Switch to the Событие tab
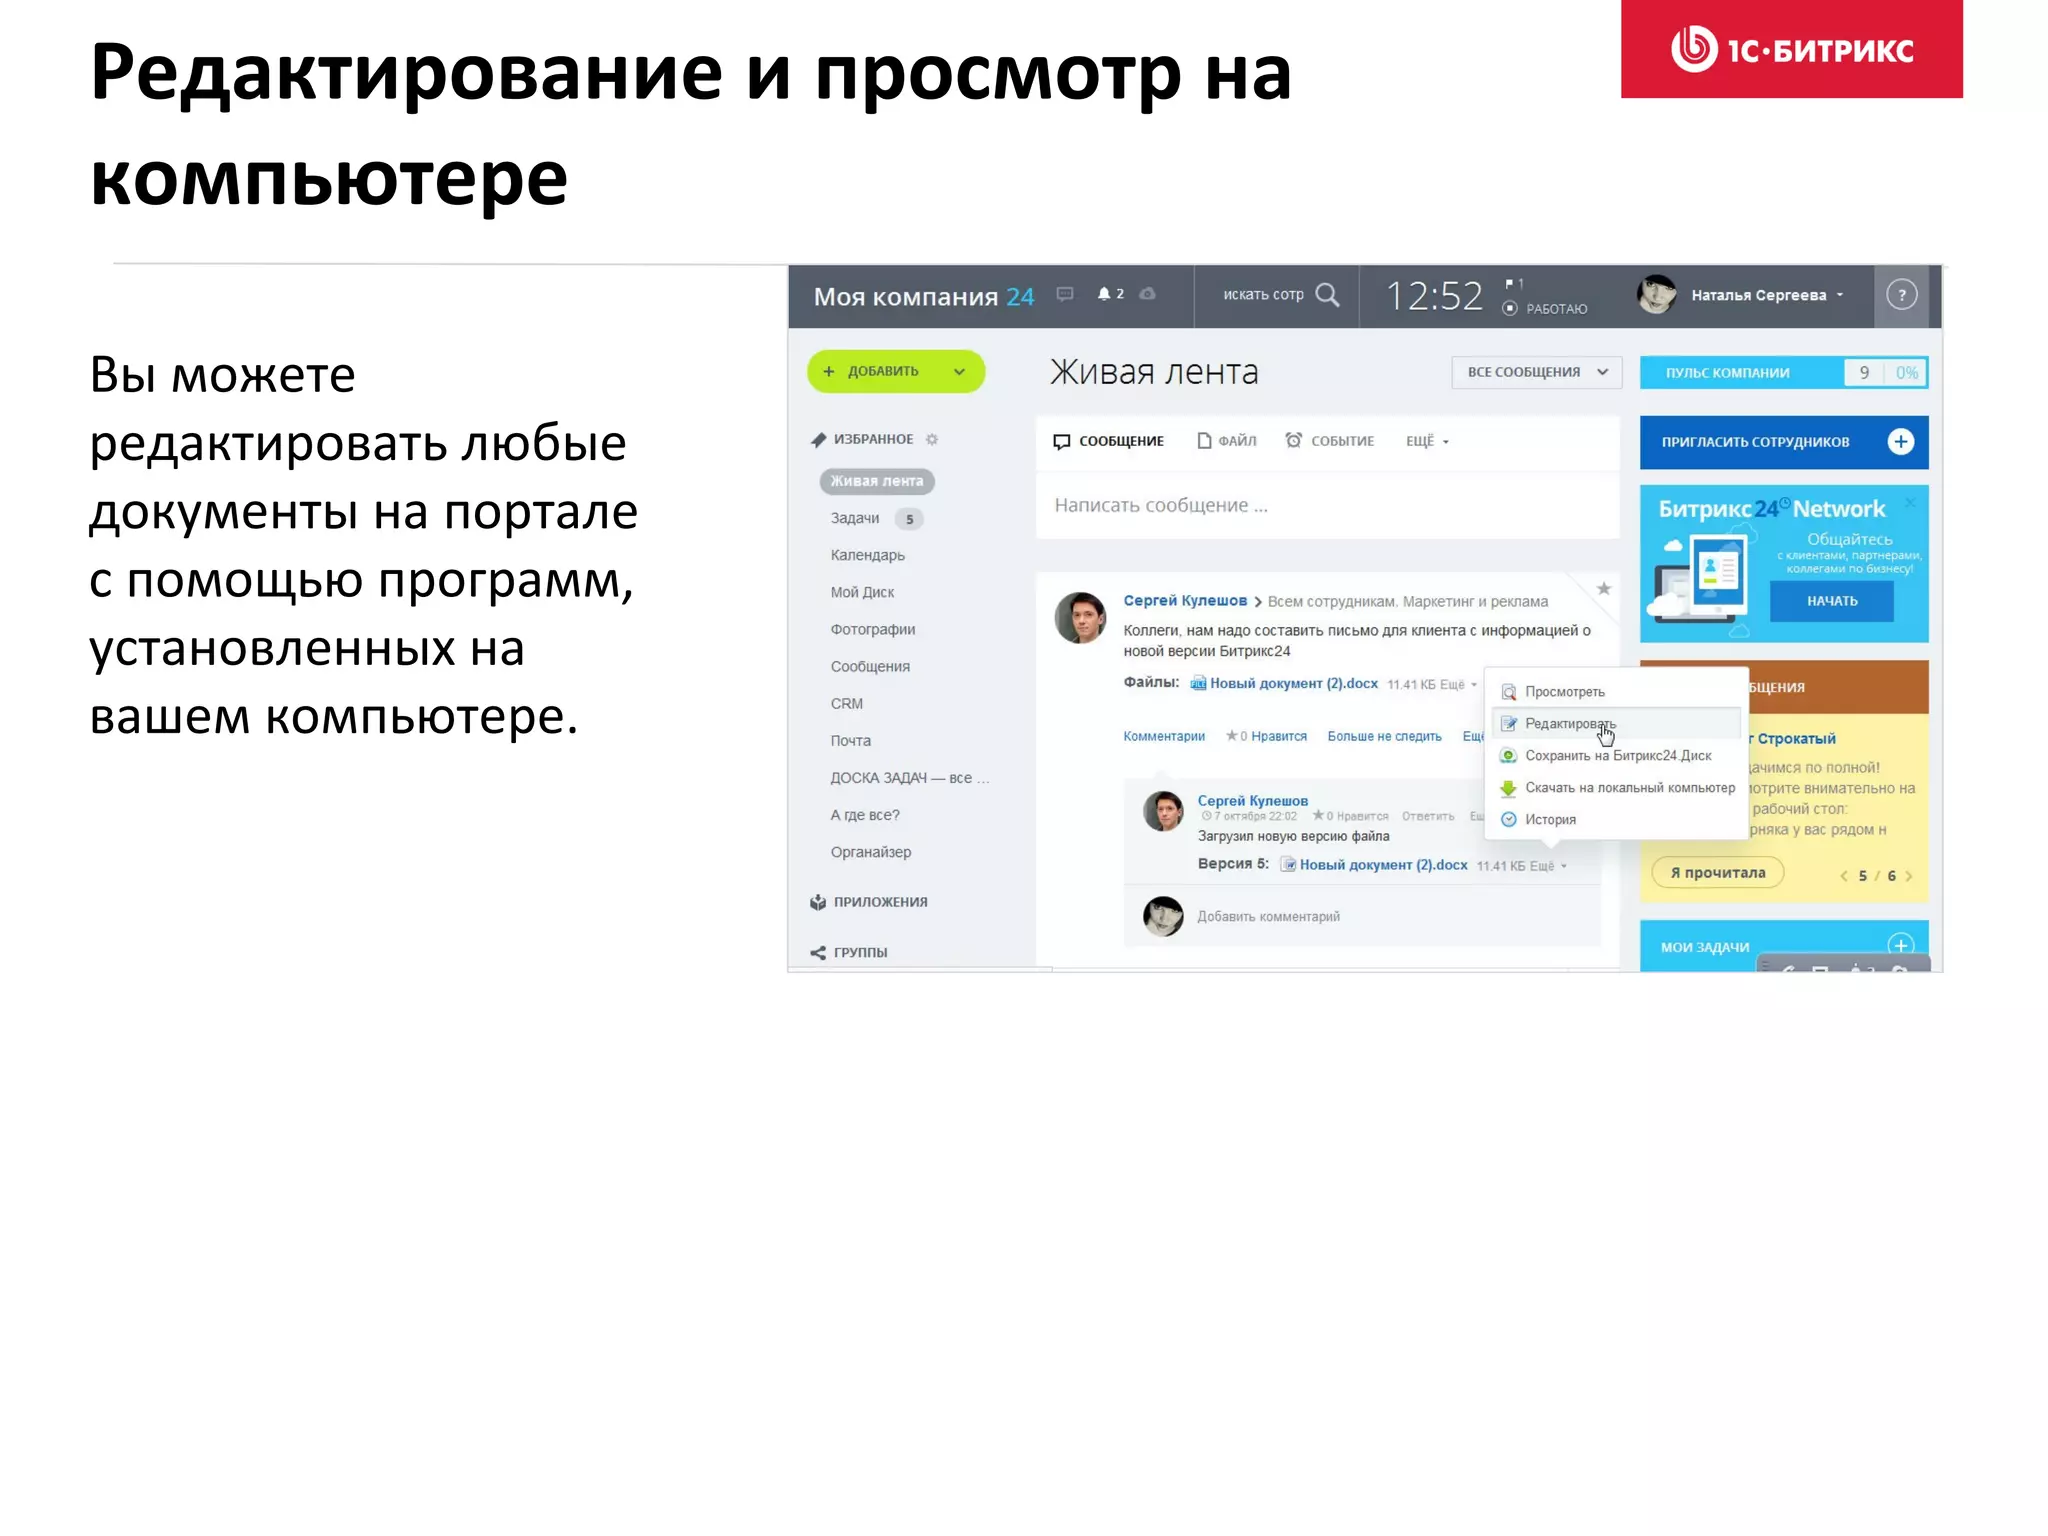This screenshot has height=1536, width=2048. 1329,441
